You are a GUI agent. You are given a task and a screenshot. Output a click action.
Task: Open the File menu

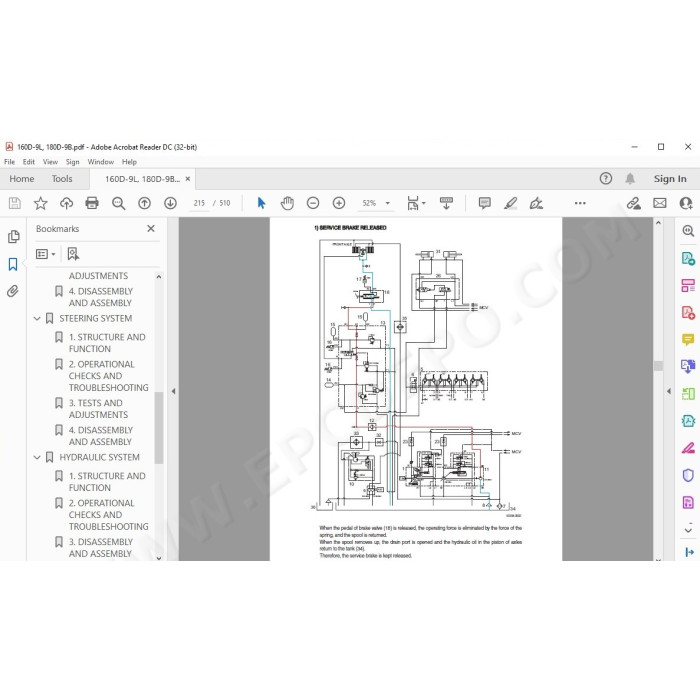pos(9,162)
